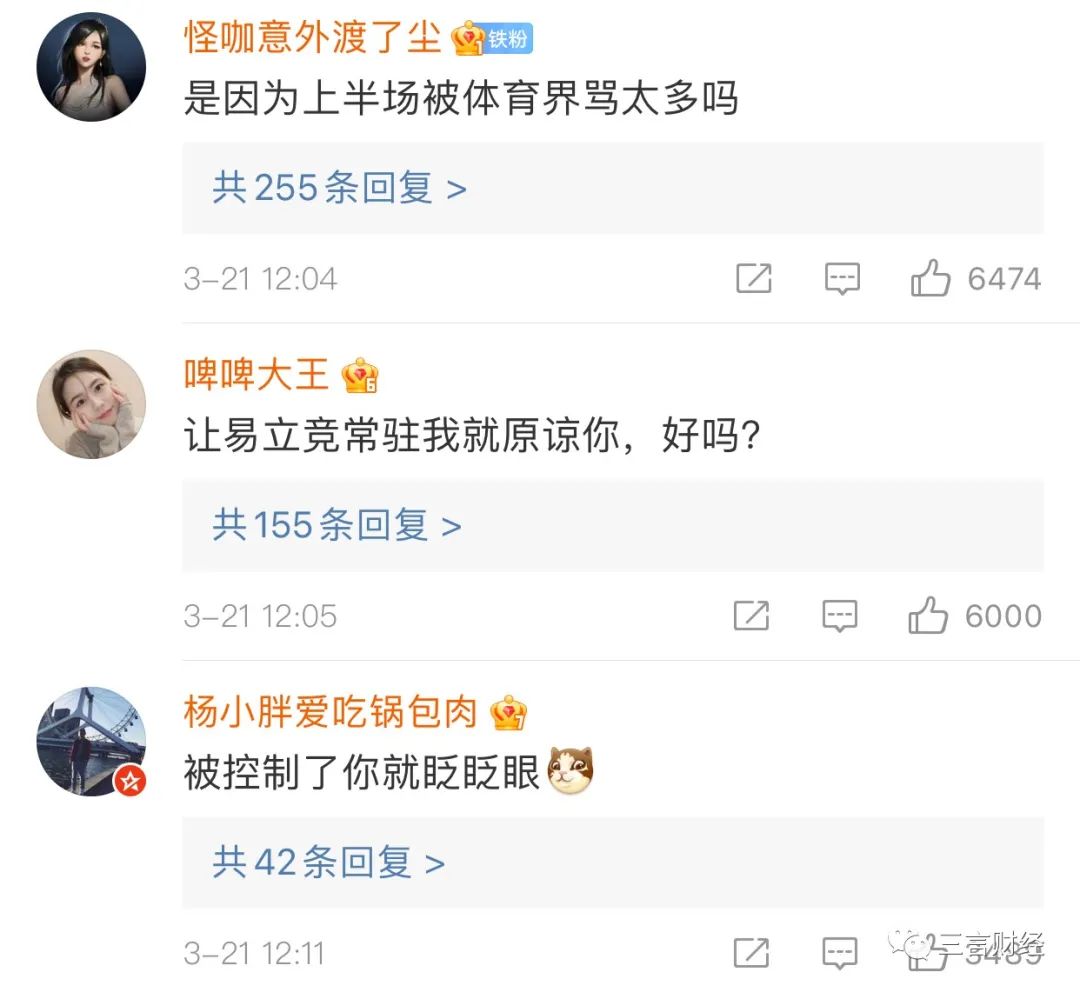View avatar of 杨小胖爱吃锅包肉
The height and width of the screenshot is (992, 1080).
(x=91, y=741)
